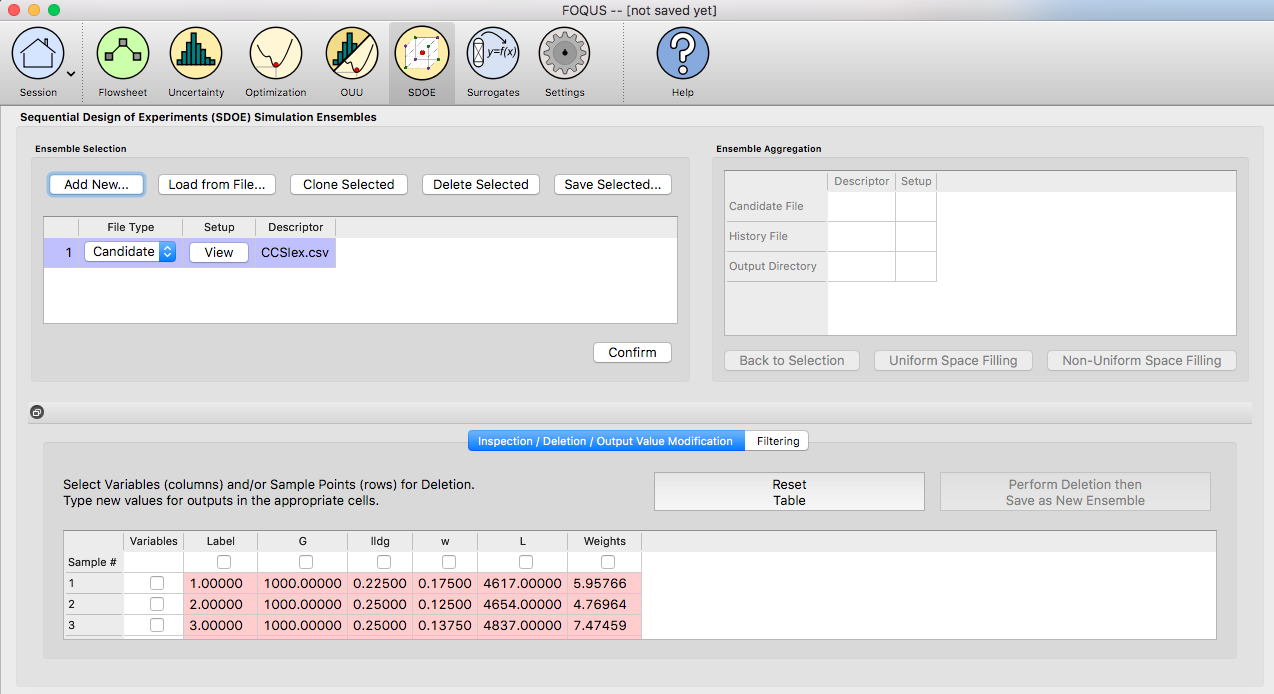Toggle the panel float icon above tabs
This screenshot has height=694, width=1274.
point(36,412)
